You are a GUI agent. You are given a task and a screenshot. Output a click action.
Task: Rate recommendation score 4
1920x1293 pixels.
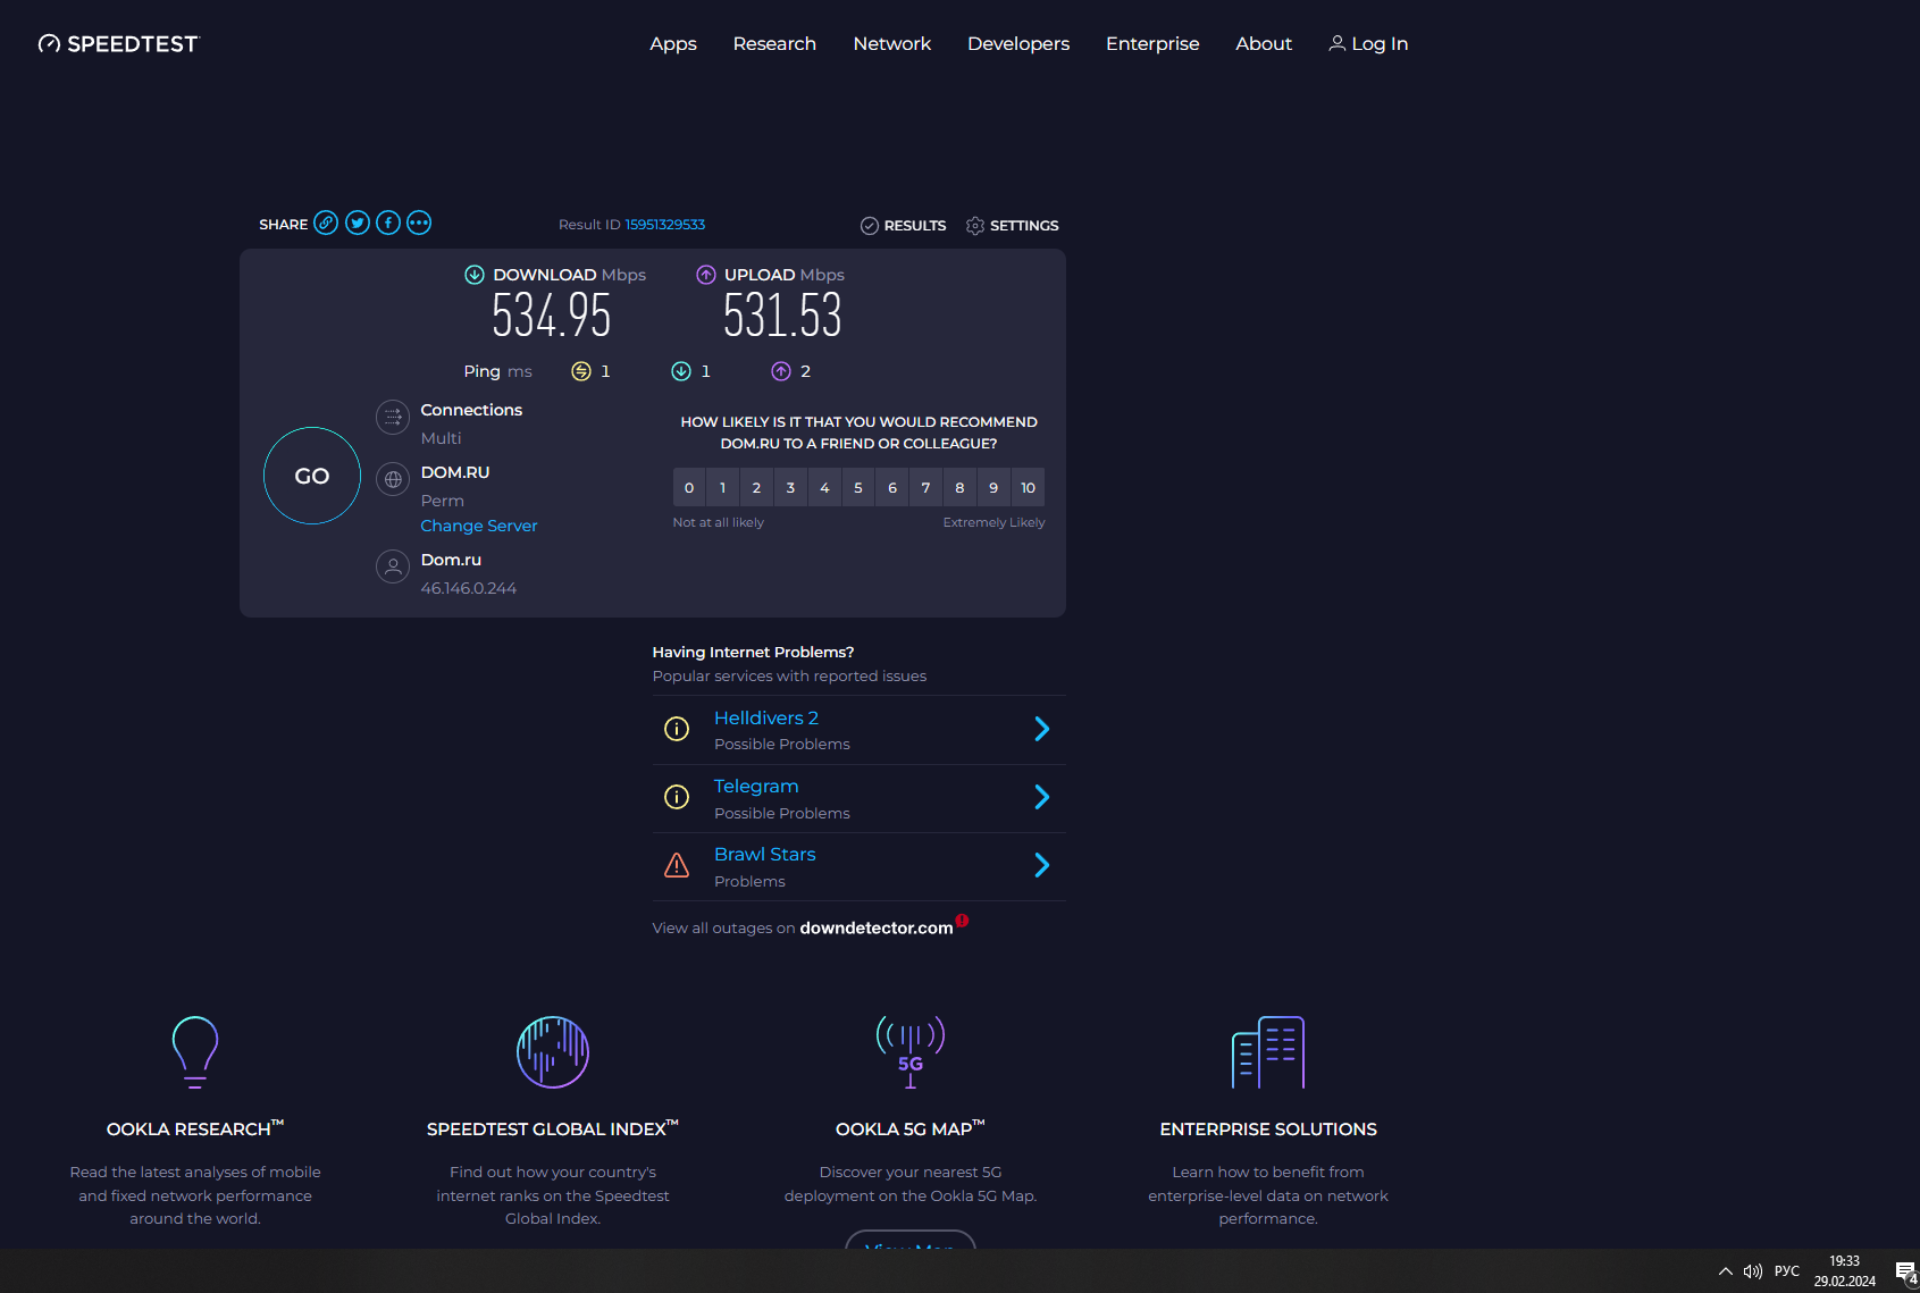point(825,488)
